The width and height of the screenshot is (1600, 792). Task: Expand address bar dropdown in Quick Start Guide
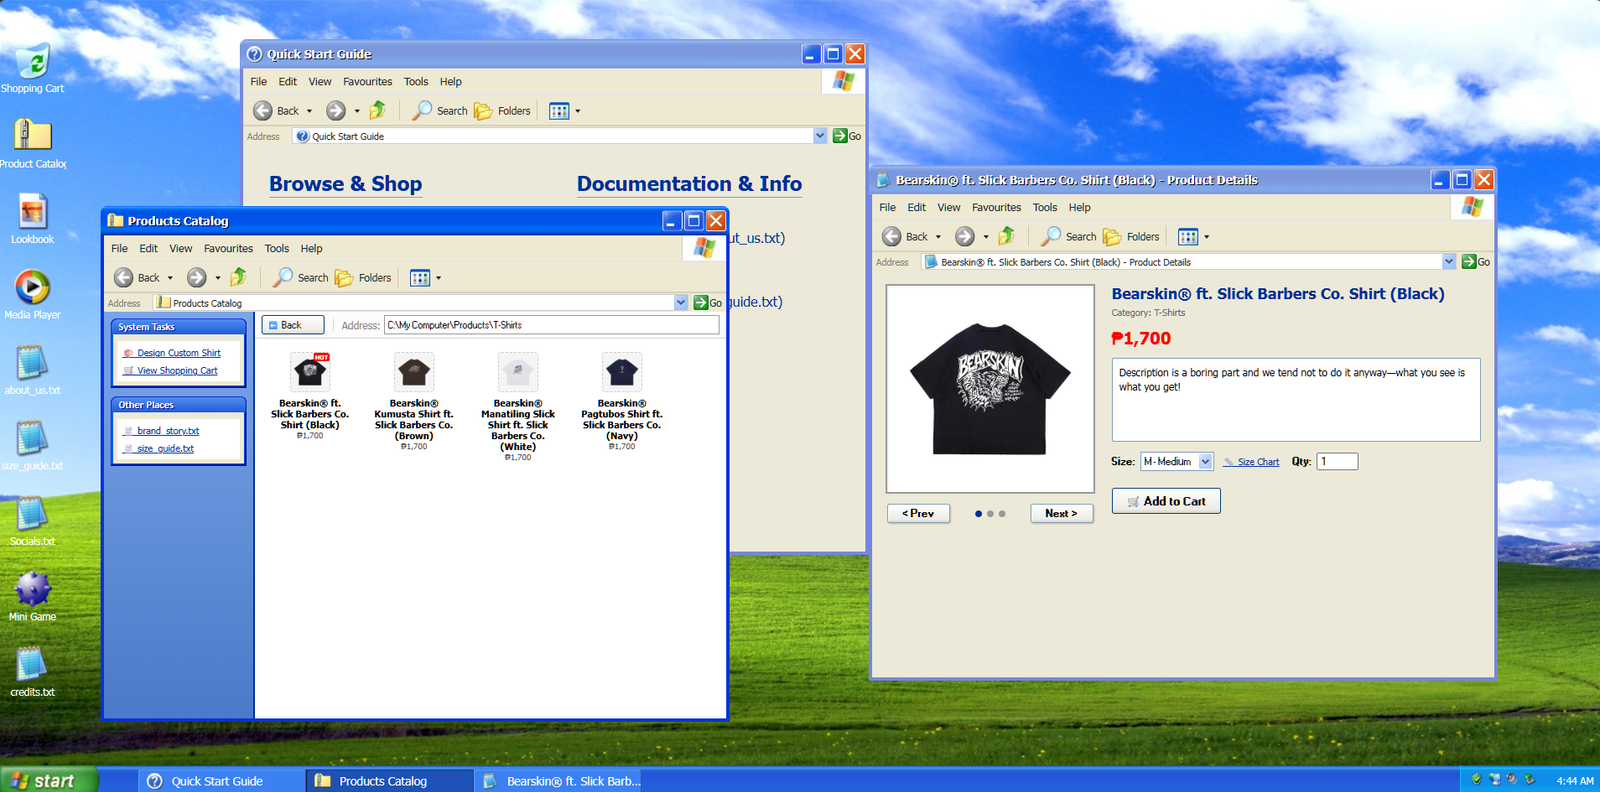(820, 136)
